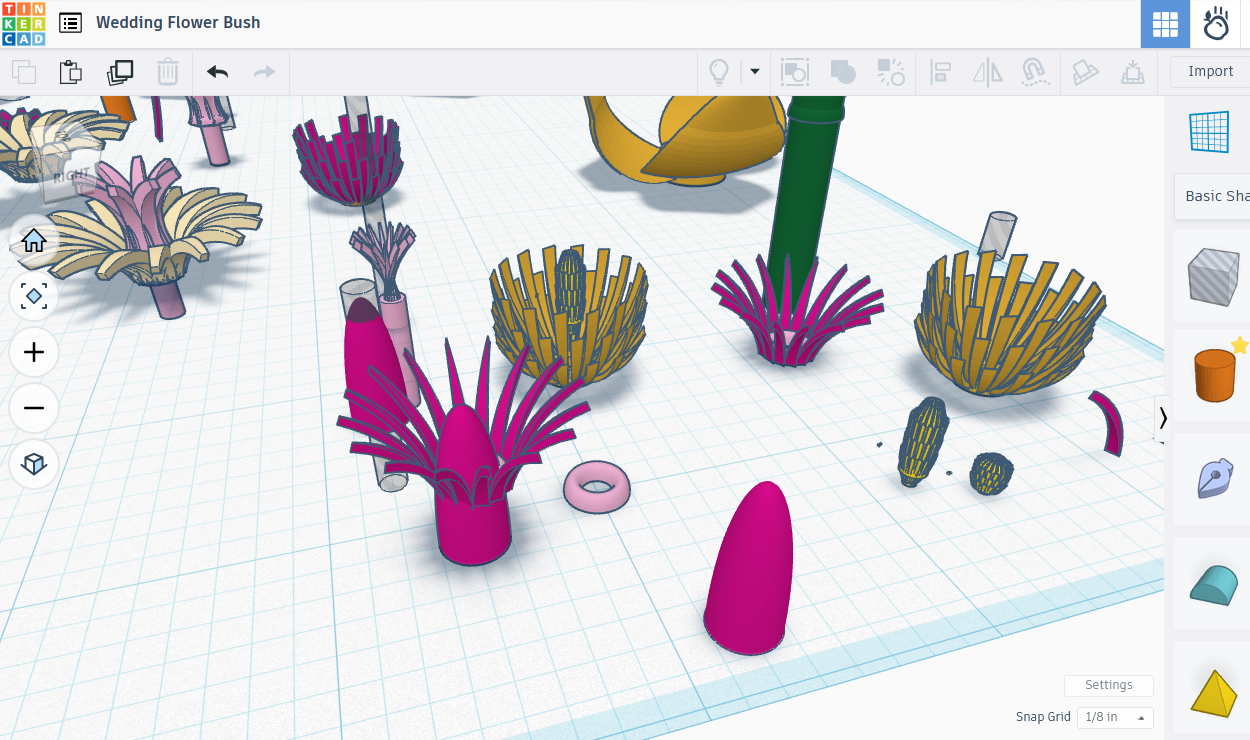Image resolution: width=1250 pixels, height=740 pixels.
Task: Click the Tinkercad logo
Action: (23, 23)
